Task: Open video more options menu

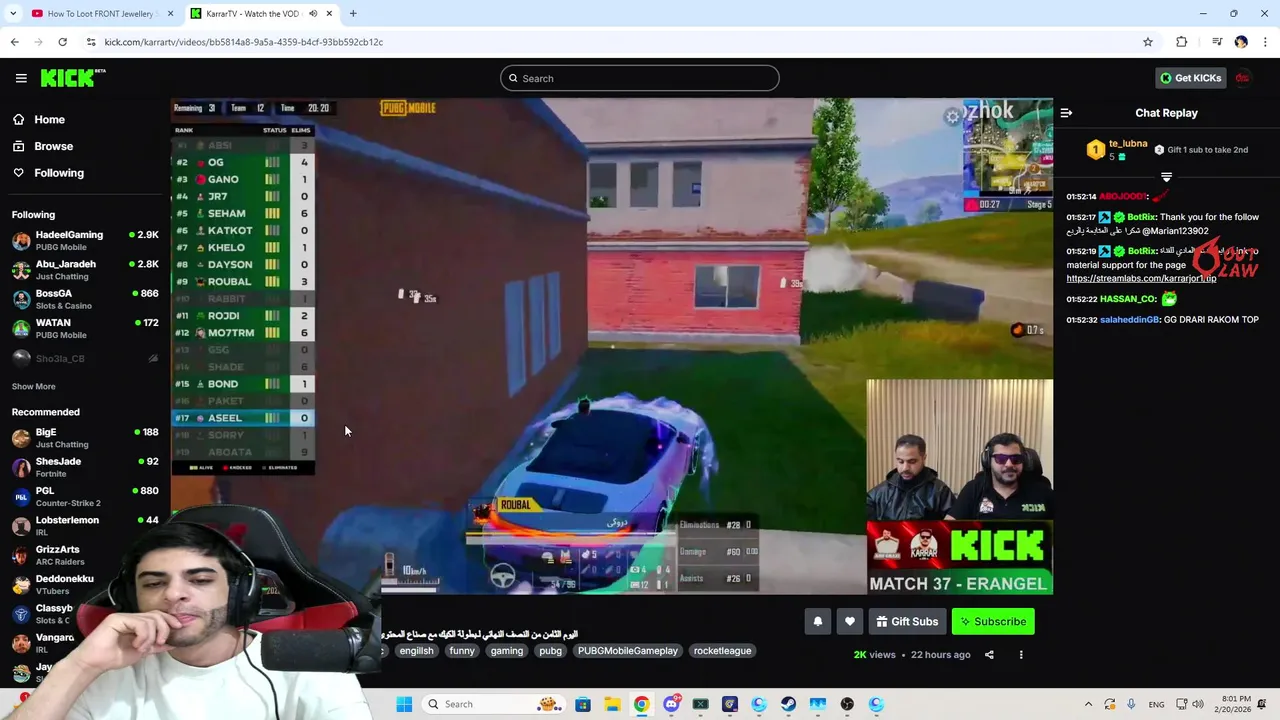Action: 1021,655
